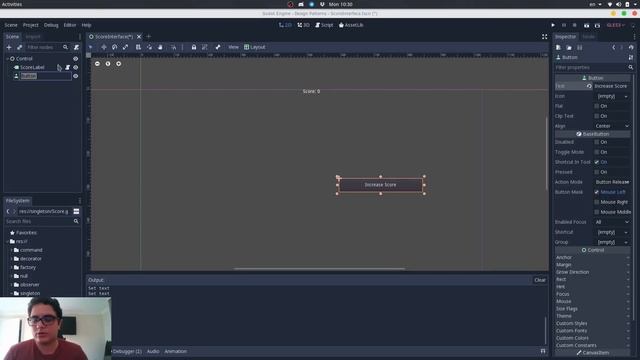Play the edited scene
This screenshot has width=640, height=360.
tap(587, 25)
